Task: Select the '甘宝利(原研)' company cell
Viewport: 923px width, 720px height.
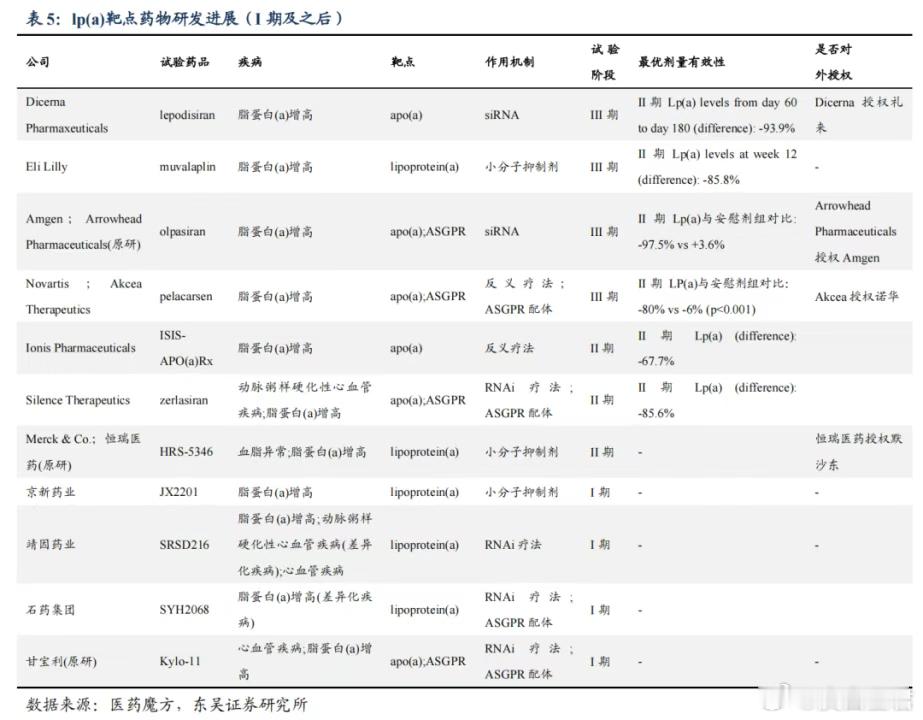Action: [x=61, y=661]
